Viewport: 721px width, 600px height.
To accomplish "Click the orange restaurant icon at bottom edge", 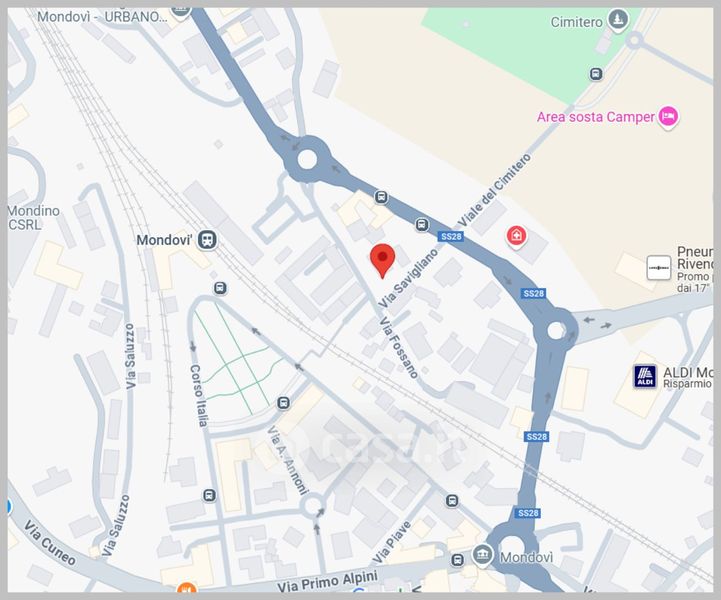I will [x=186, y=589].
